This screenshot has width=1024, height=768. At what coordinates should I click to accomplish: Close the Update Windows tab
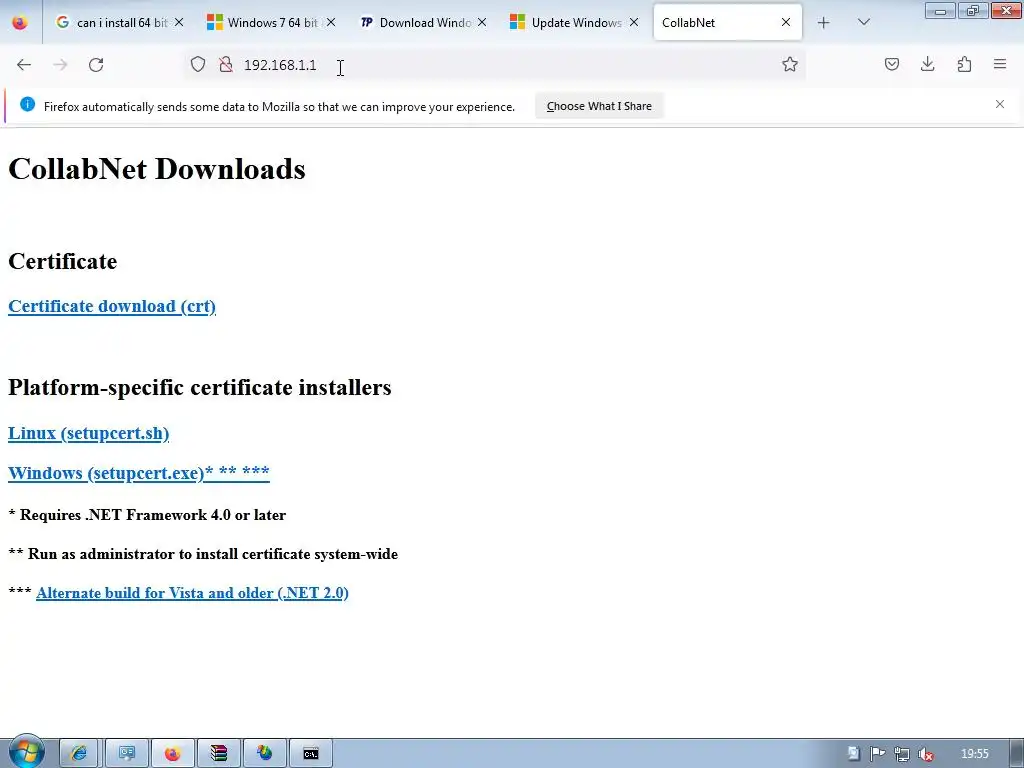[x=633, y=23]
